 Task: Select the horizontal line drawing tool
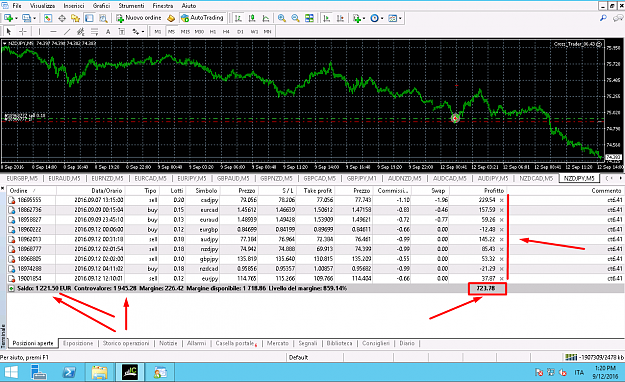(53, 32)
